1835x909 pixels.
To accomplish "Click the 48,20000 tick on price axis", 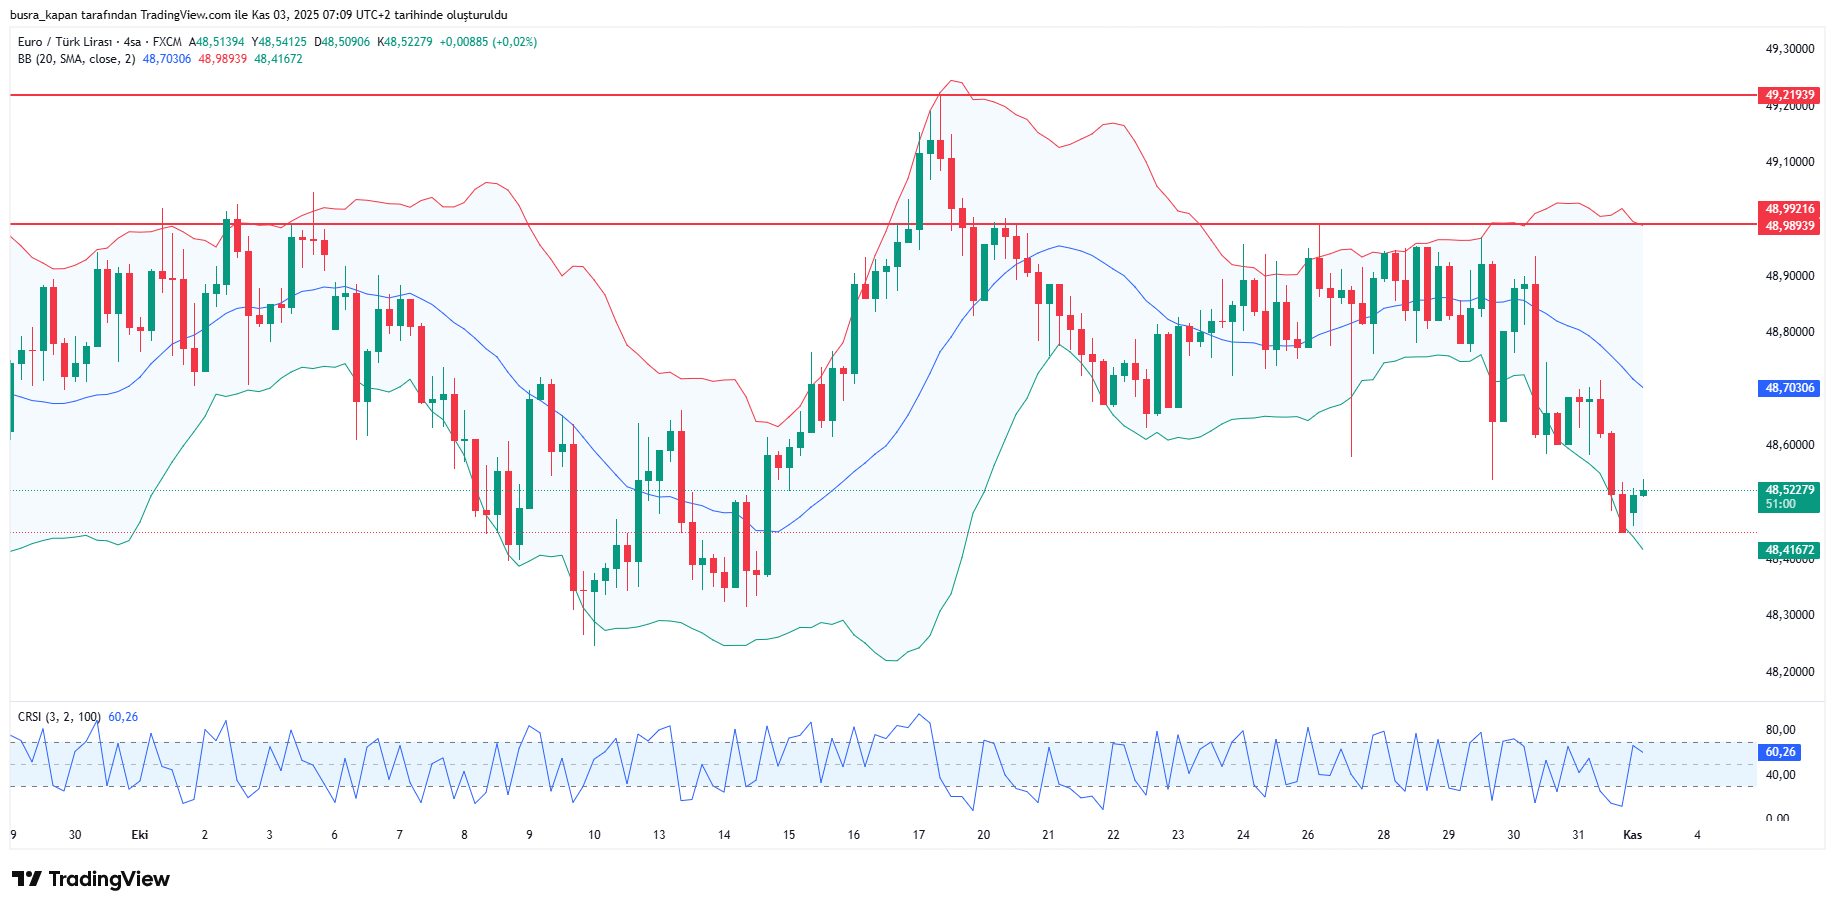I will coord(1789,672).
